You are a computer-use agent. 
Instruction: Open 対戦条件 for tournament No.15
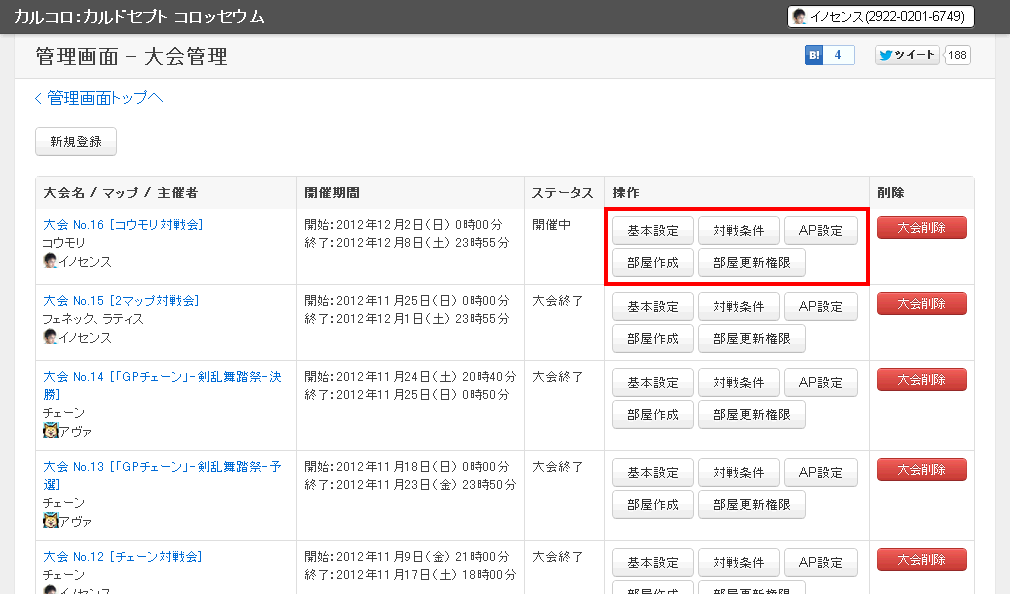point(738,307)
